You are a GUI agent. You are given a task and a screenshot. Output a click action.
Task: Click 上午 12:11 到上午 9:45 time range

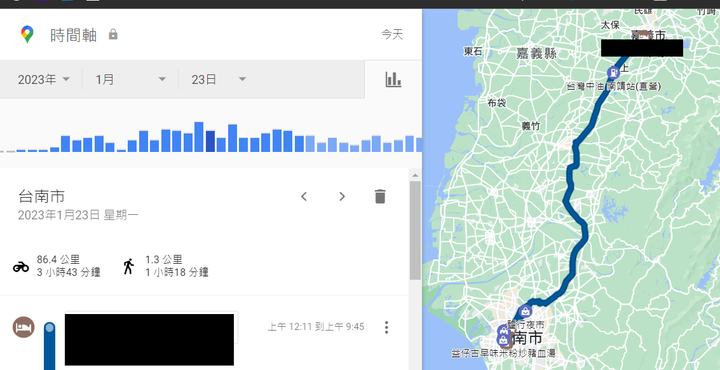[x=316, y=327]
